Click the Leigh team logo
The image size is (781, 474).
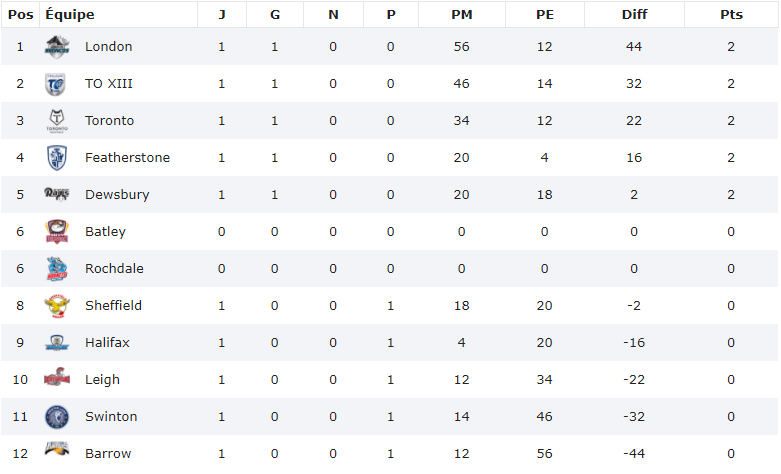pyautogui.click(x=57, y=380)
